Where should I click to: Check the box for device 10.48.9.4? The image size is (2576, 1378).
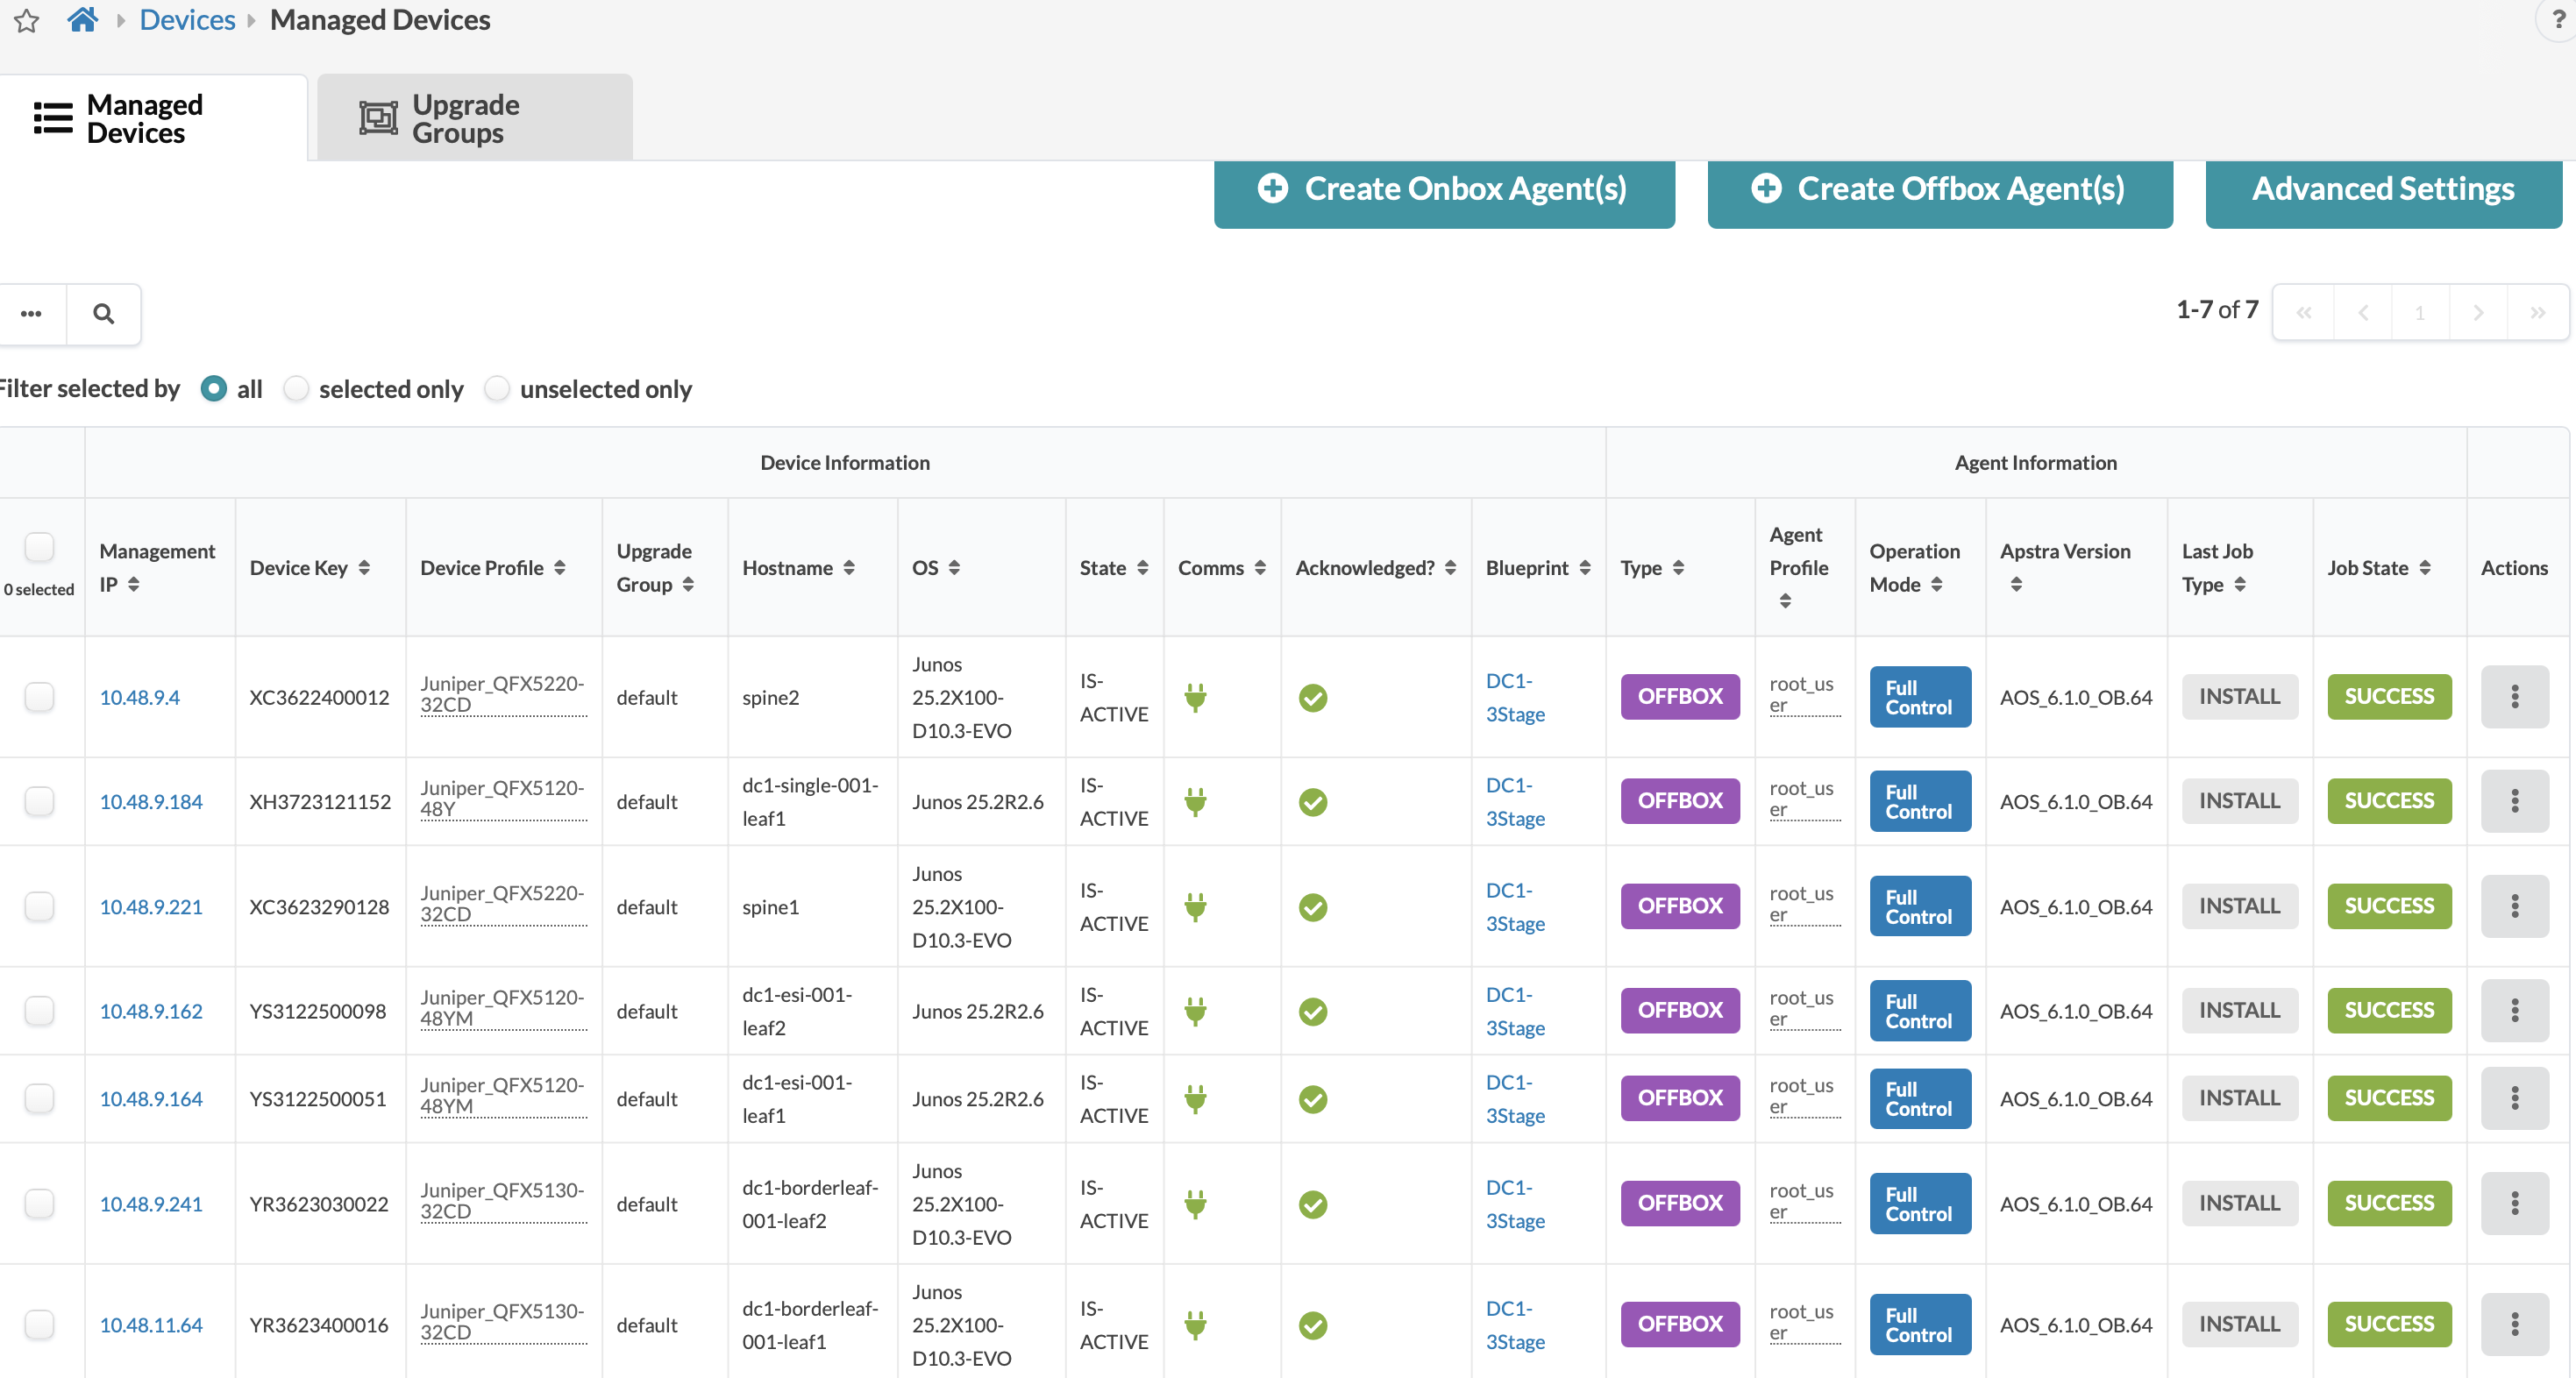coord(39,696)
